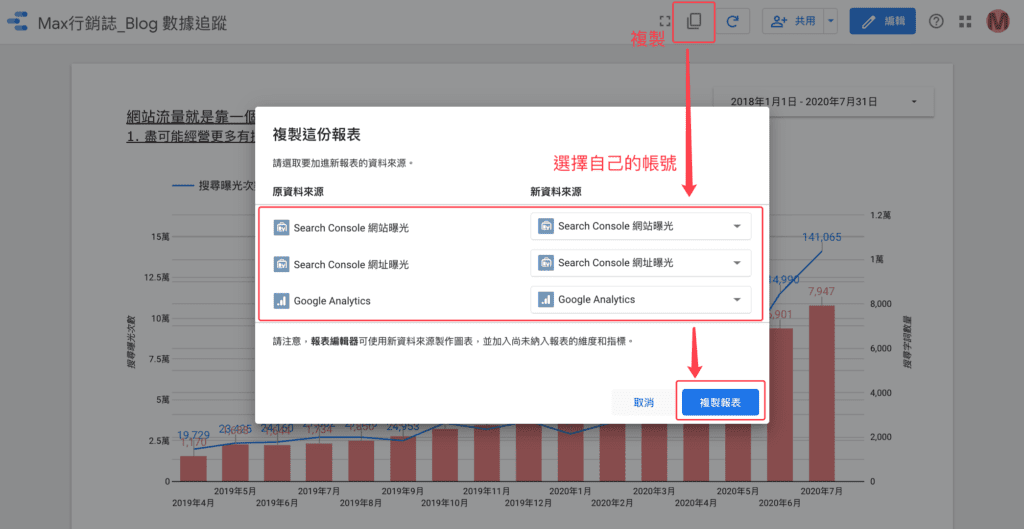Click the 編輯 edit button
This screenshot has width=1024, height=529.
click(882, 21)
